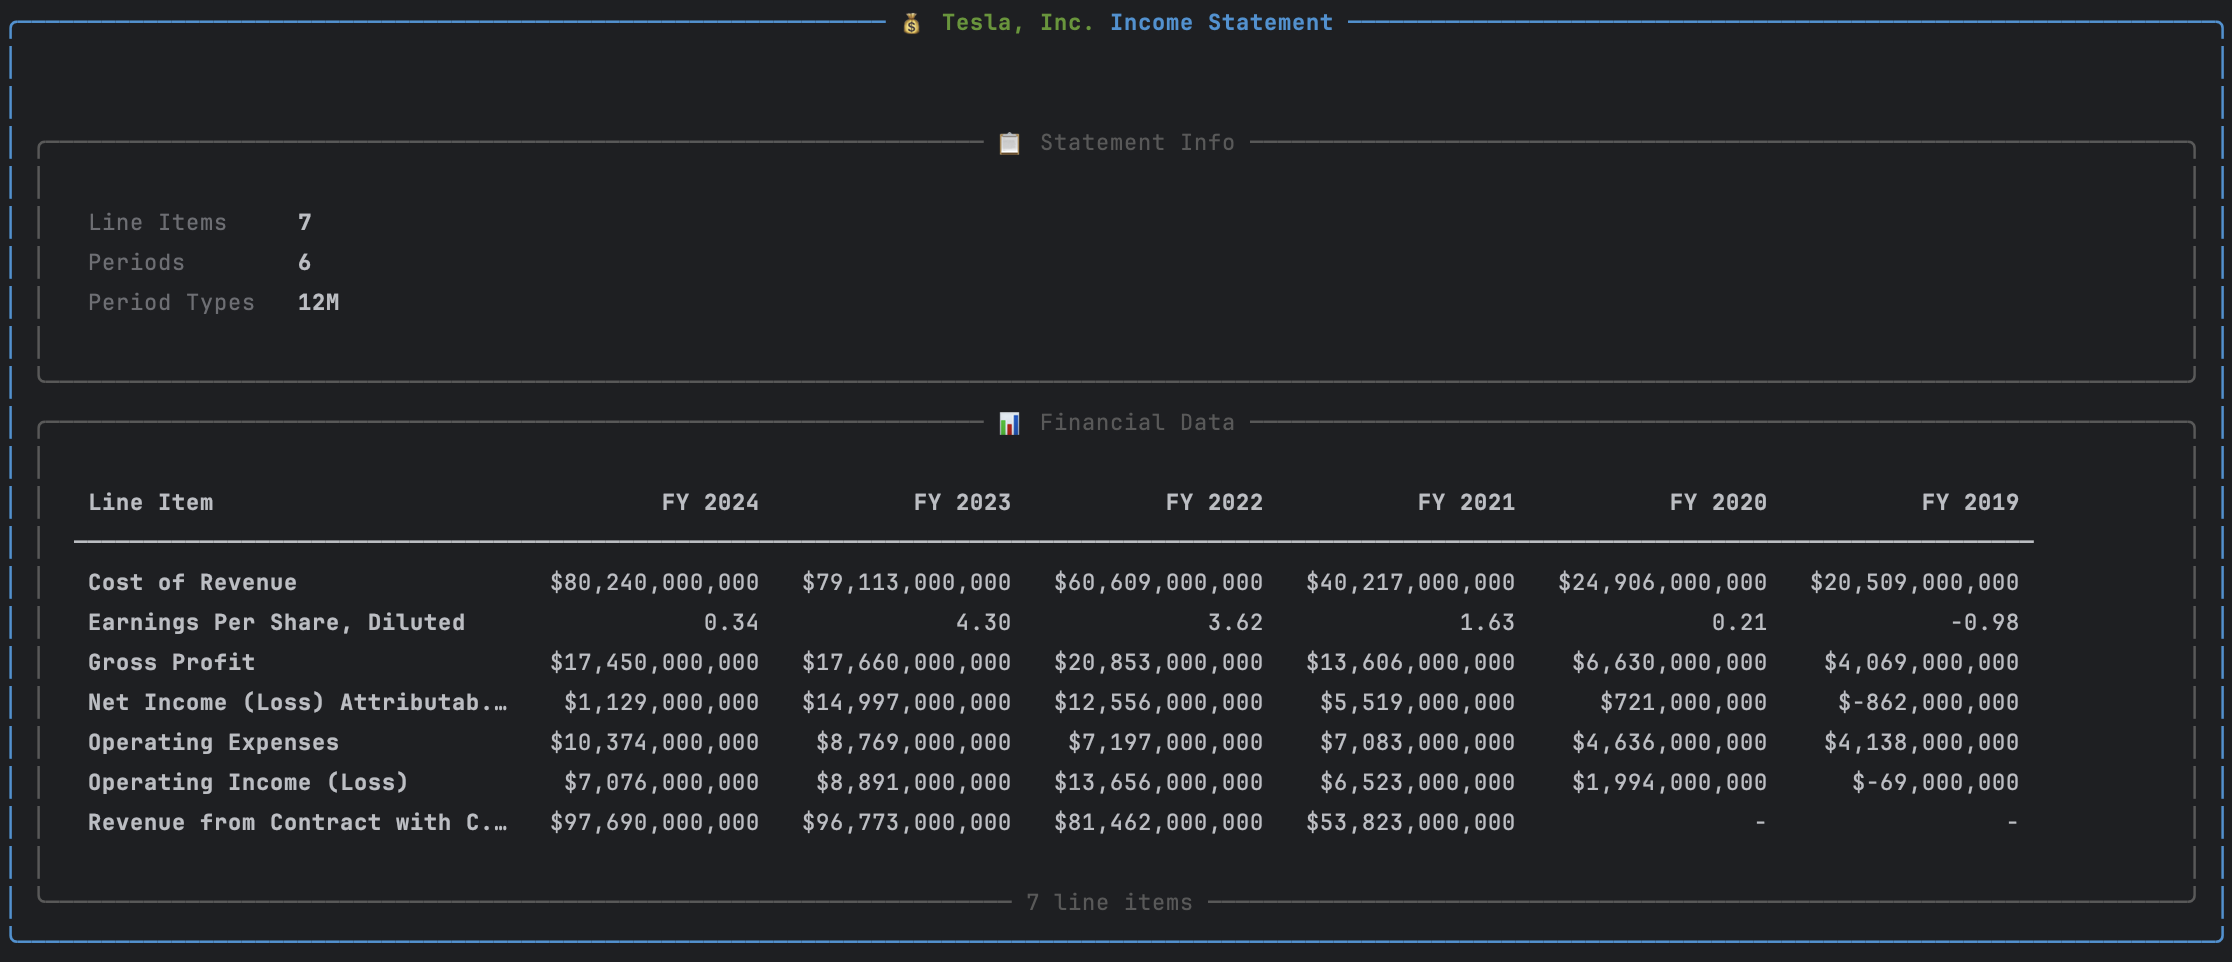Click Net Income value $12,556,000,000
Image resolution: width=2232 pixels, height=962 pixels.
coord(1158,702)
